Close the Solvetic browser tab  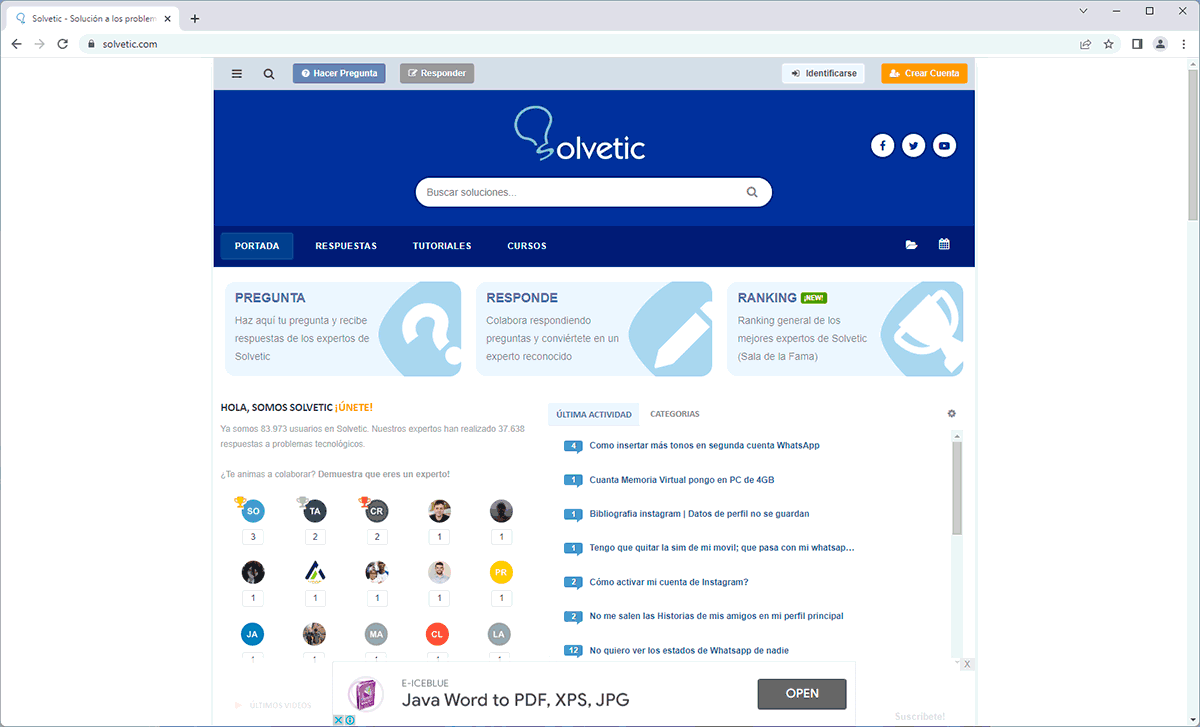169,18
